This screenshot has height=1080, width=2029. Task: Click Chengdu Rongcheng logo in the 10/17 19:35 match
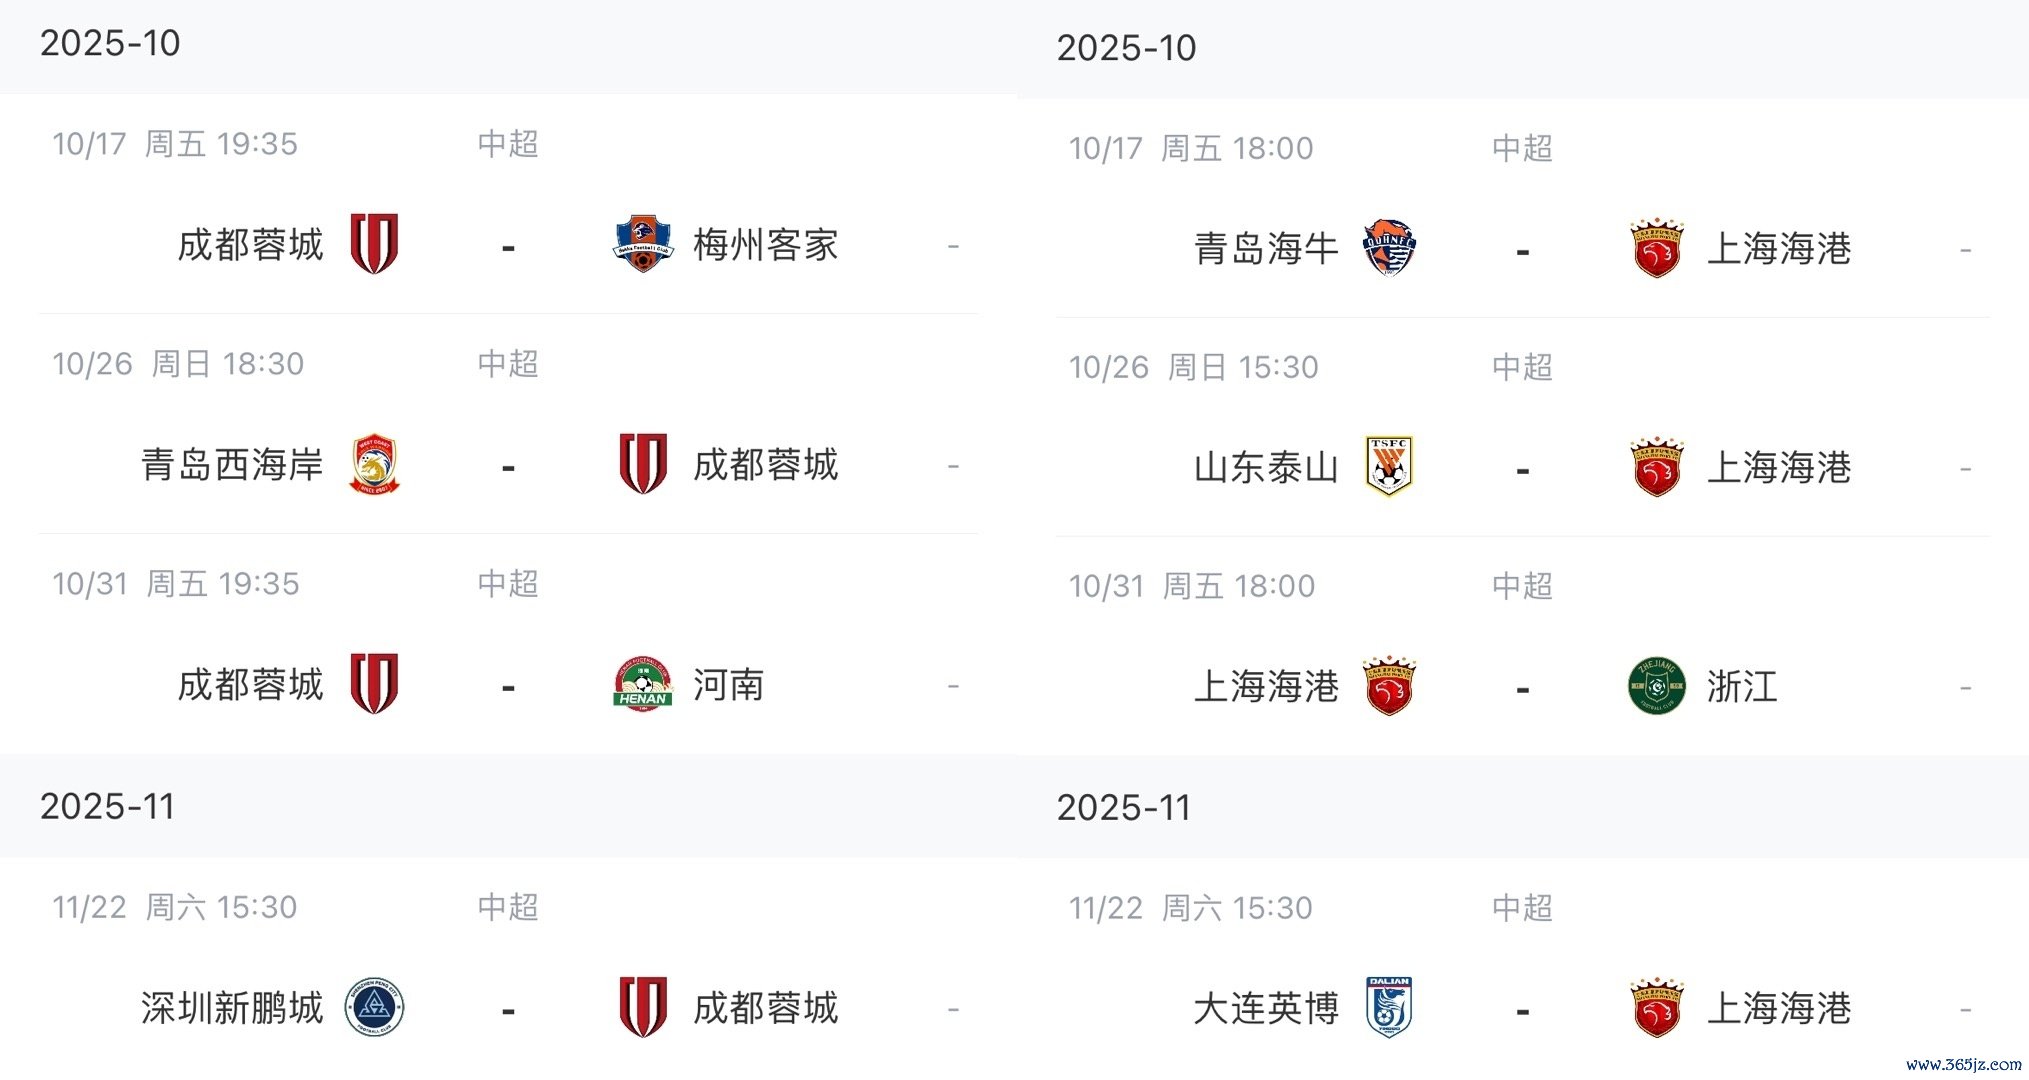point(375,244)
